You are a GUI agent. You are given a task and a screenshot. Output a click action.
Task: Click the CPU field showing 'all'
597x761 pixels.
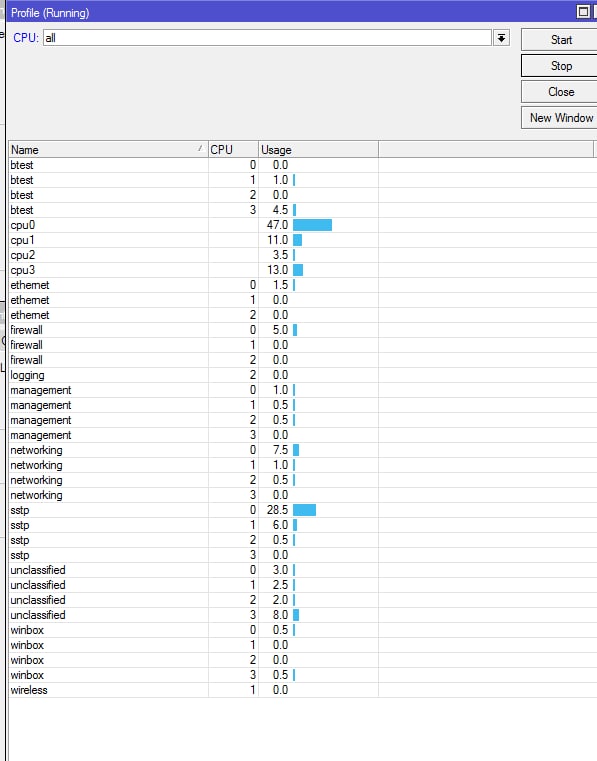(x=267, y=37)
